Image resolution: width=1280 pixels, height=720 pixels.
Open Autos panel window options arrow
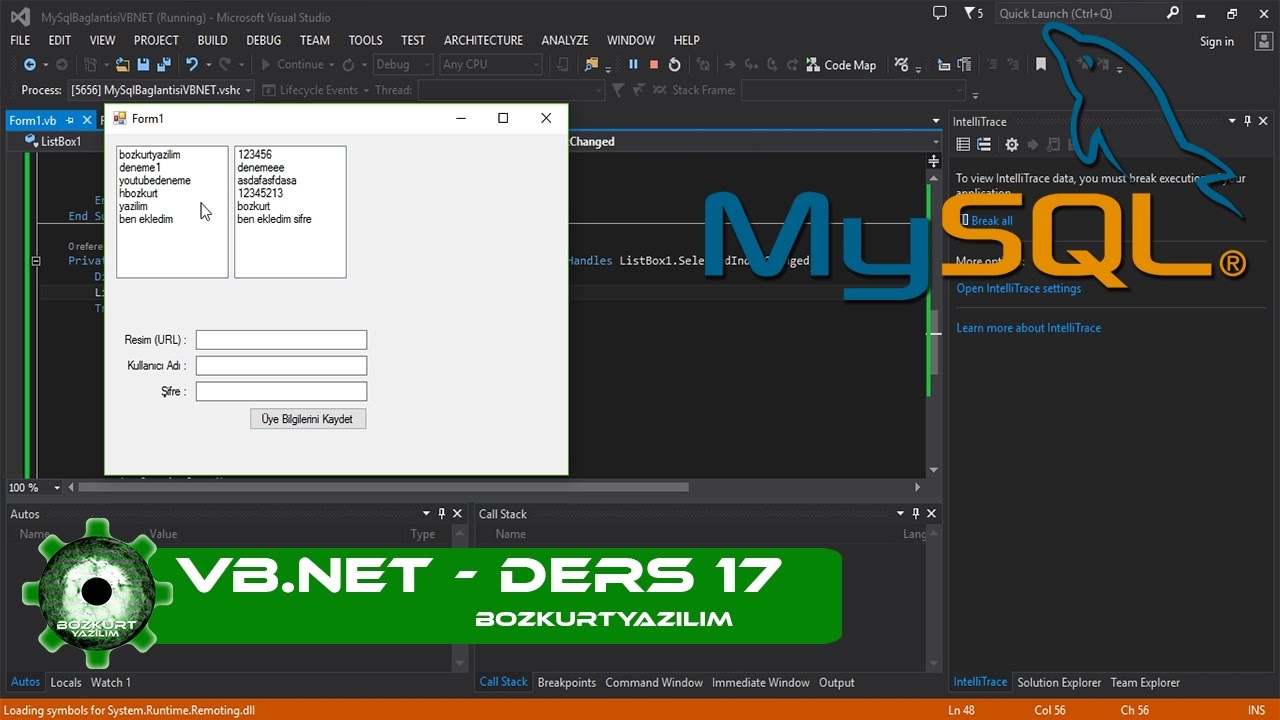426,514
